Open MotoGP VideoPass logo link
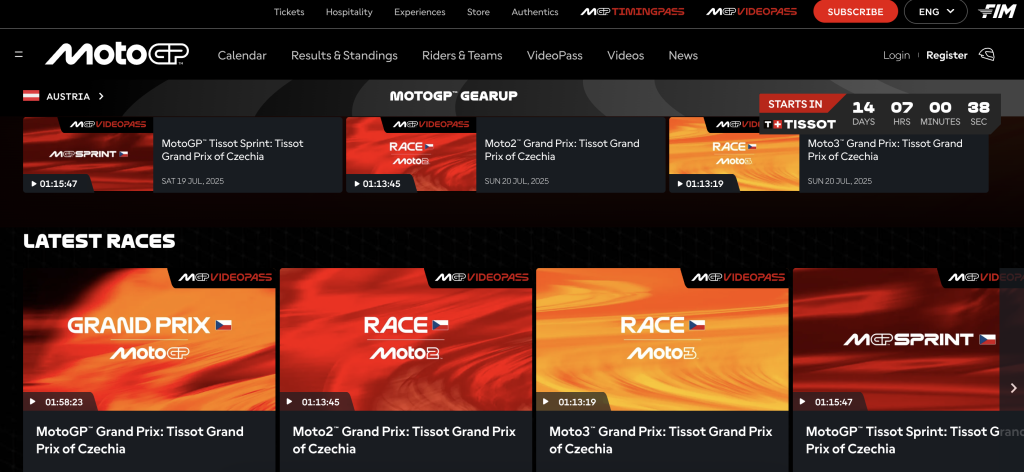The width and height of the screenshot is (1024, 472). pyautogui.click(x=751, y=12)
